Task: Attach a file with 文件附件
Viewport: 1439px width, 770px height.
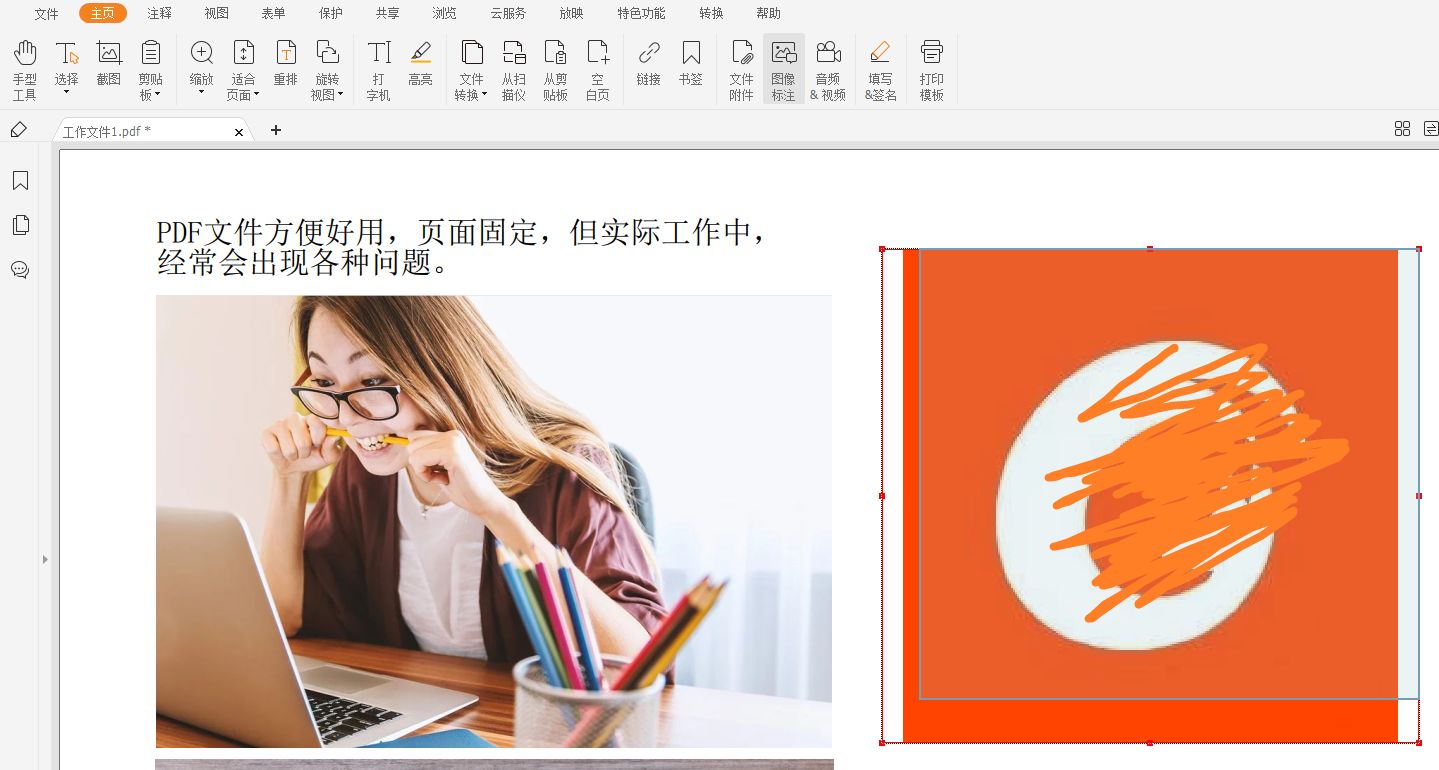Action: click(741, 68)
